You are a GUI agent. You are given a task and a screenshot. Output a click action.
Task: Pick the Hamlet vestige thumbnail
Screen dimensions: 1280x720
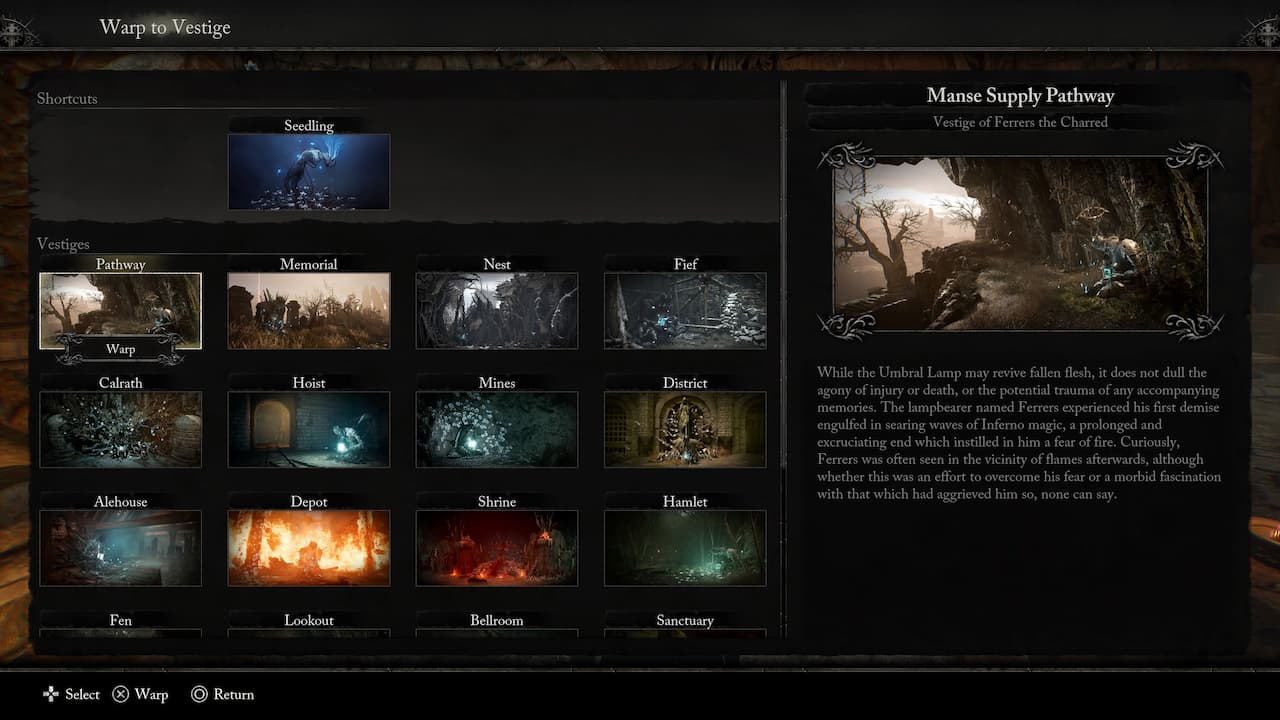click(x=685, y=548)
